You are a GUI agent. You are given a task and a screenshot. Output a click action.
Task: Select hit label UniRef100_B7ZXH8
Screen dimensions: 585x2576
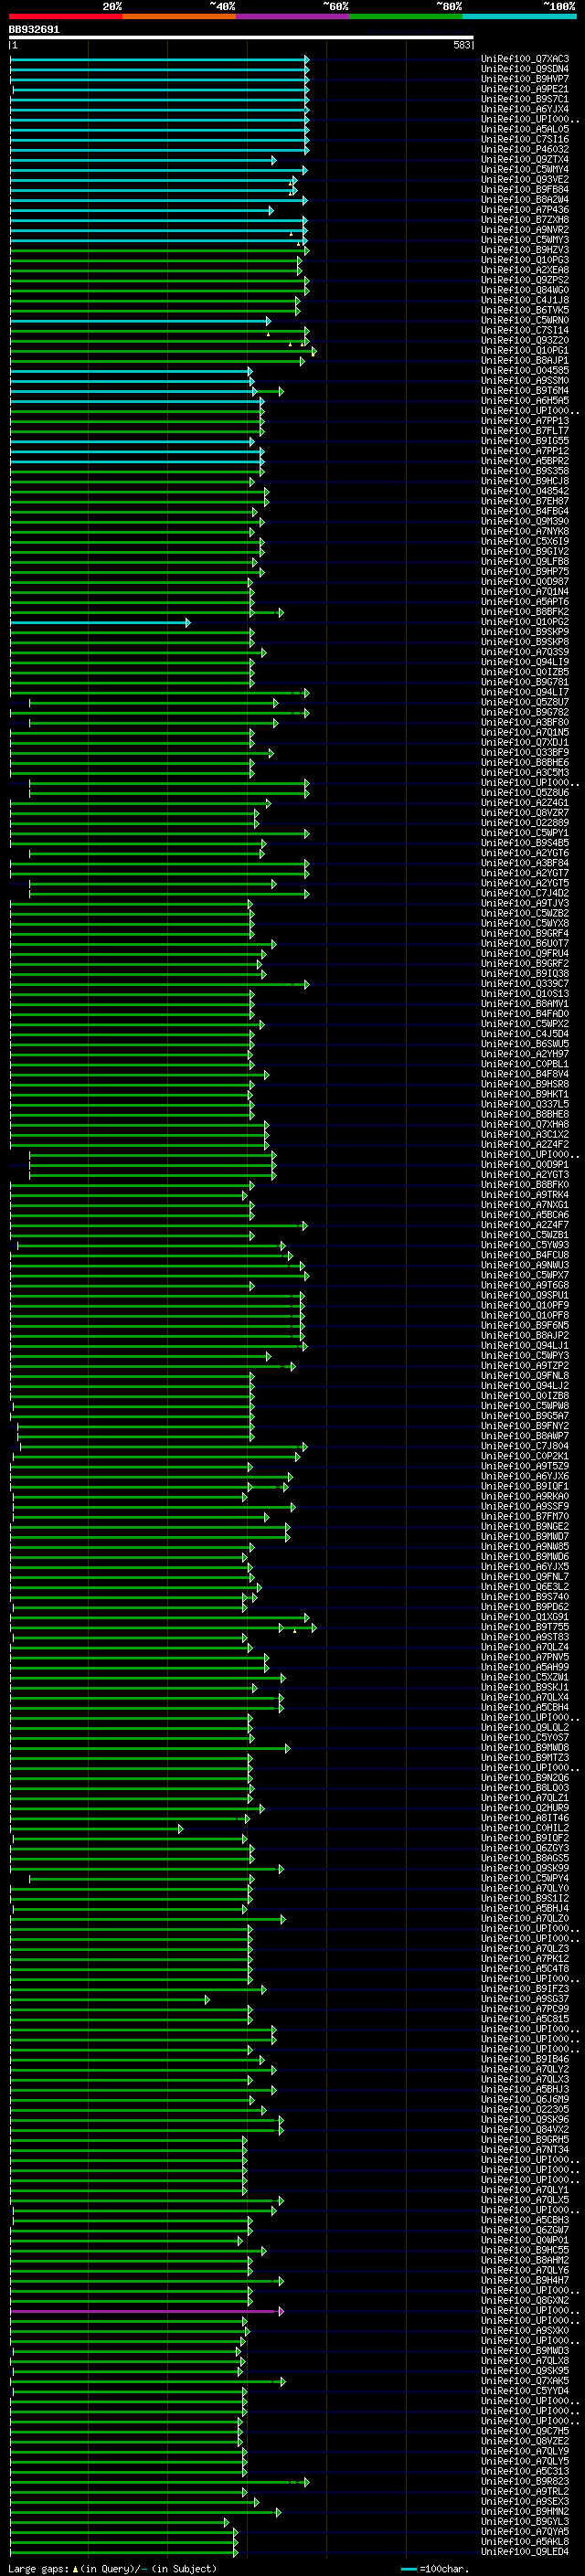coord(525,220)
